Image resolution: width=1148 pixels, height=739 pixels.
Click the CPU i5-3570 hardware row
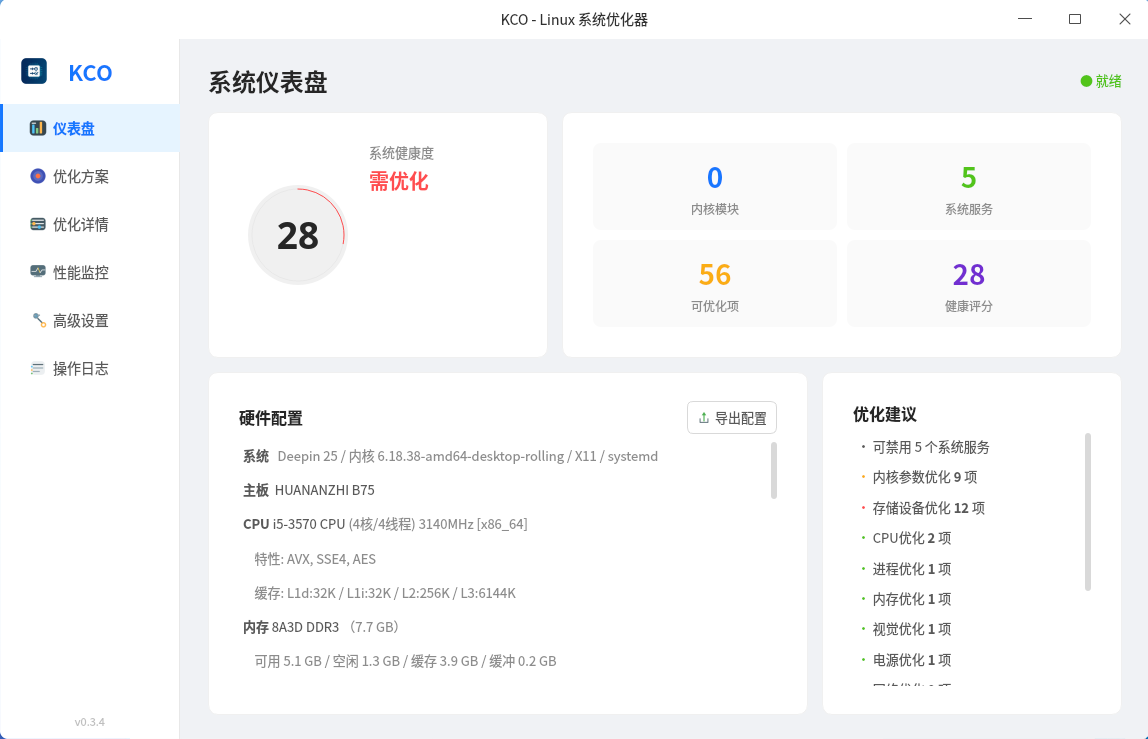pos(385,524)
